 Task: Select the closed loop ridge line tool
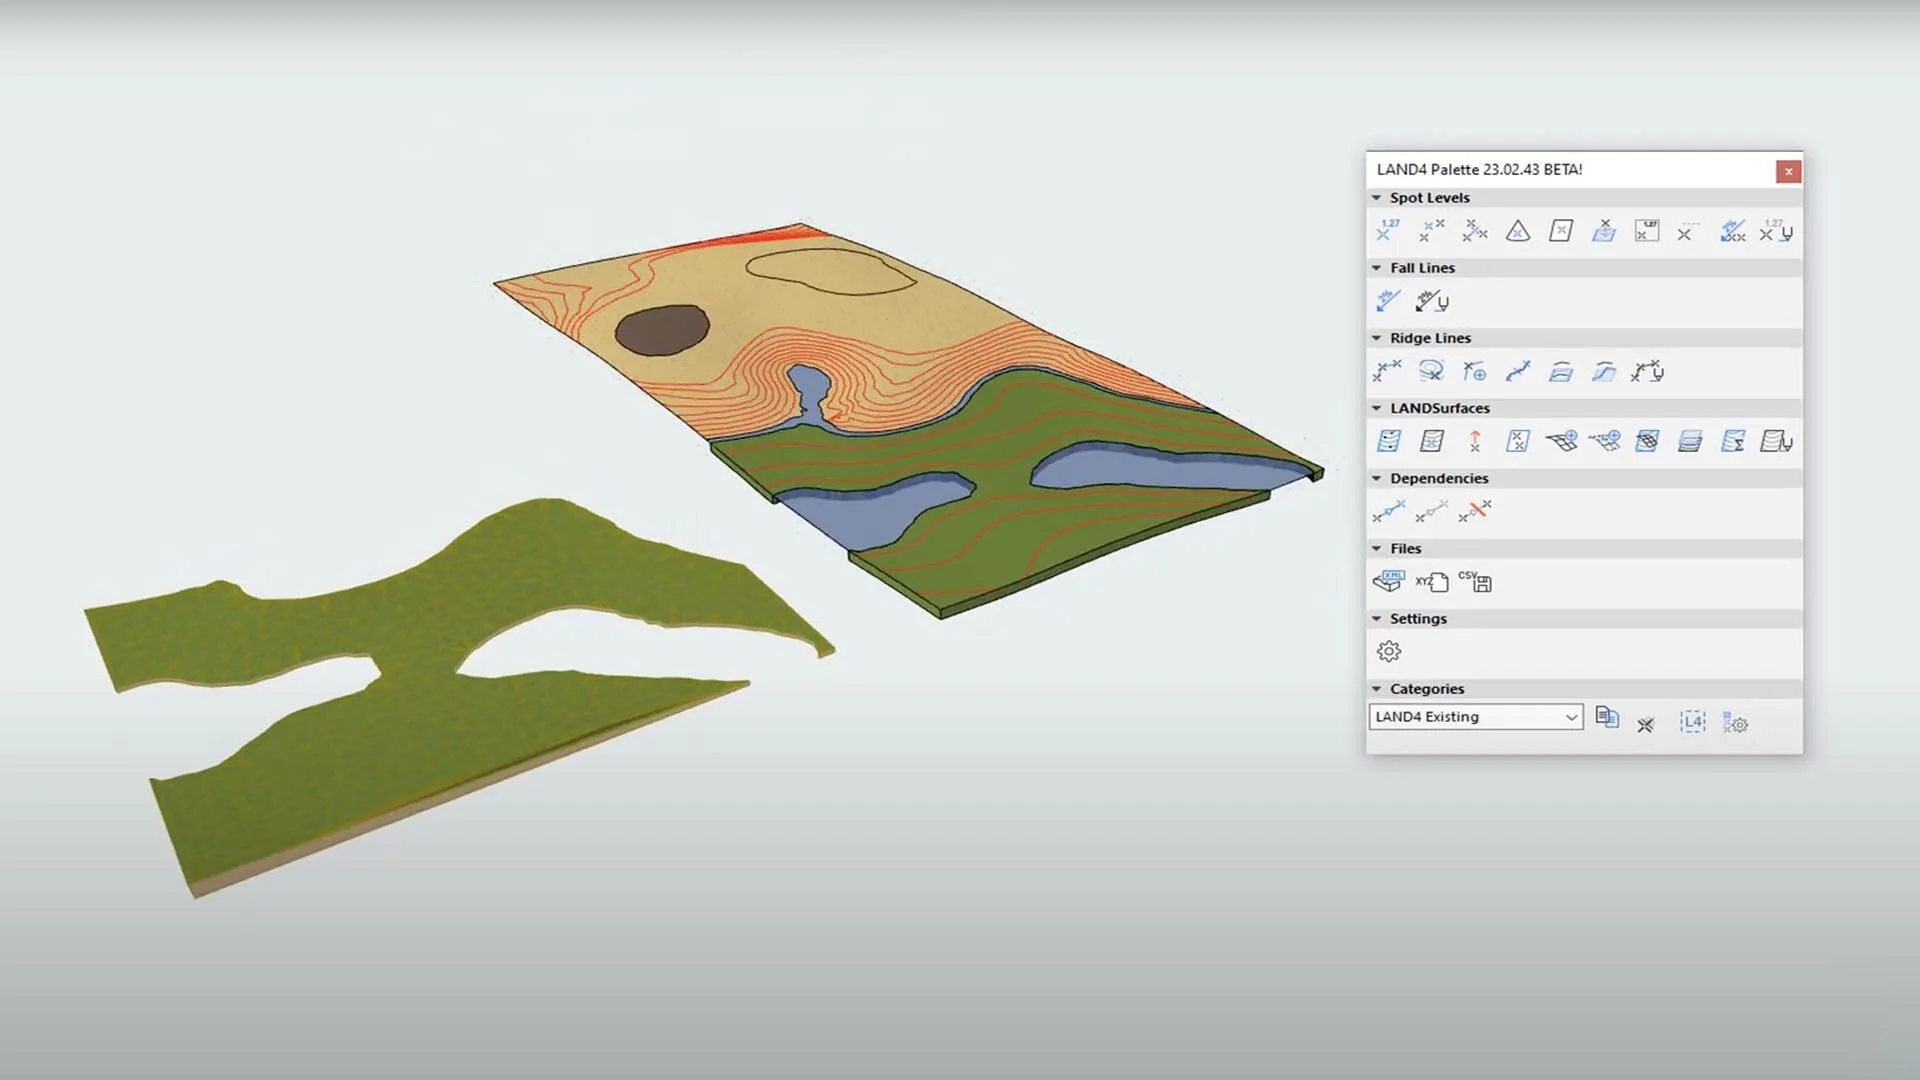point(1431,371)
